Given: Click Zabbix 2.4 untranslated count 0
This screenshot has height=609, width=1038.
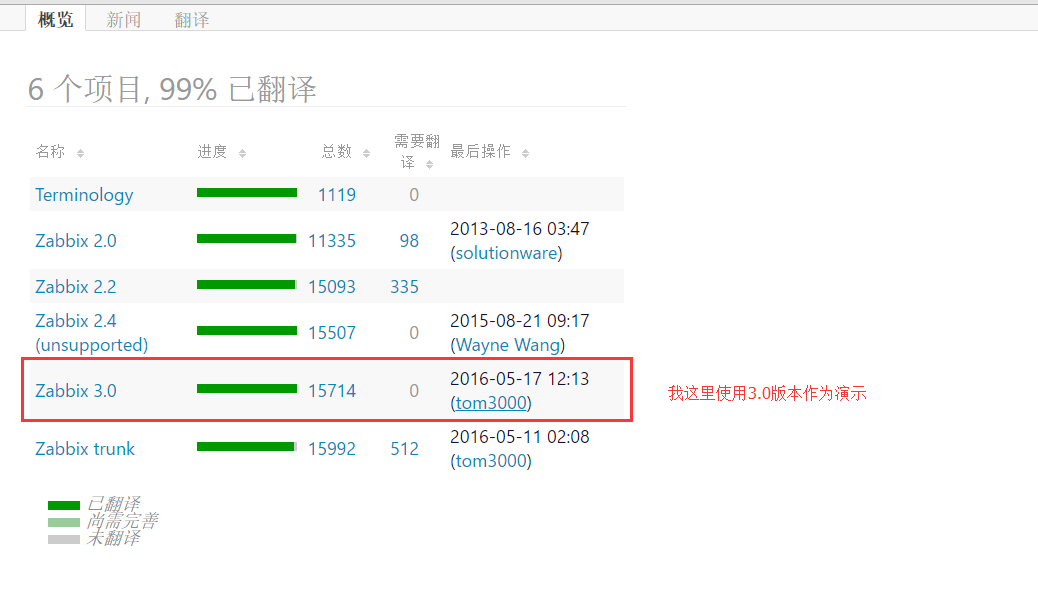Looking at the screenshot, I should coord(414,332).
